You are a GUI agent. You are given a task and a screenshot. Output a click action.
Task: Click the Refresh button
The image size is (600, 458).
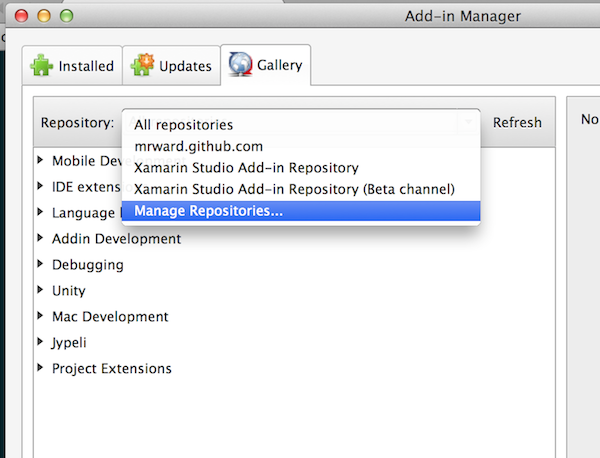(x=517, y=122)
